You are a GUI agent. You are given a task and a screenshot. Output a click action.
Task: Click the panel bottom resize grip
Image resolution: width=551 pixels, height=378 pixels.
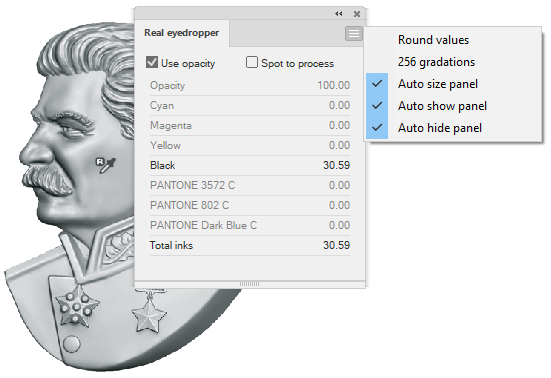click(249, 284)
